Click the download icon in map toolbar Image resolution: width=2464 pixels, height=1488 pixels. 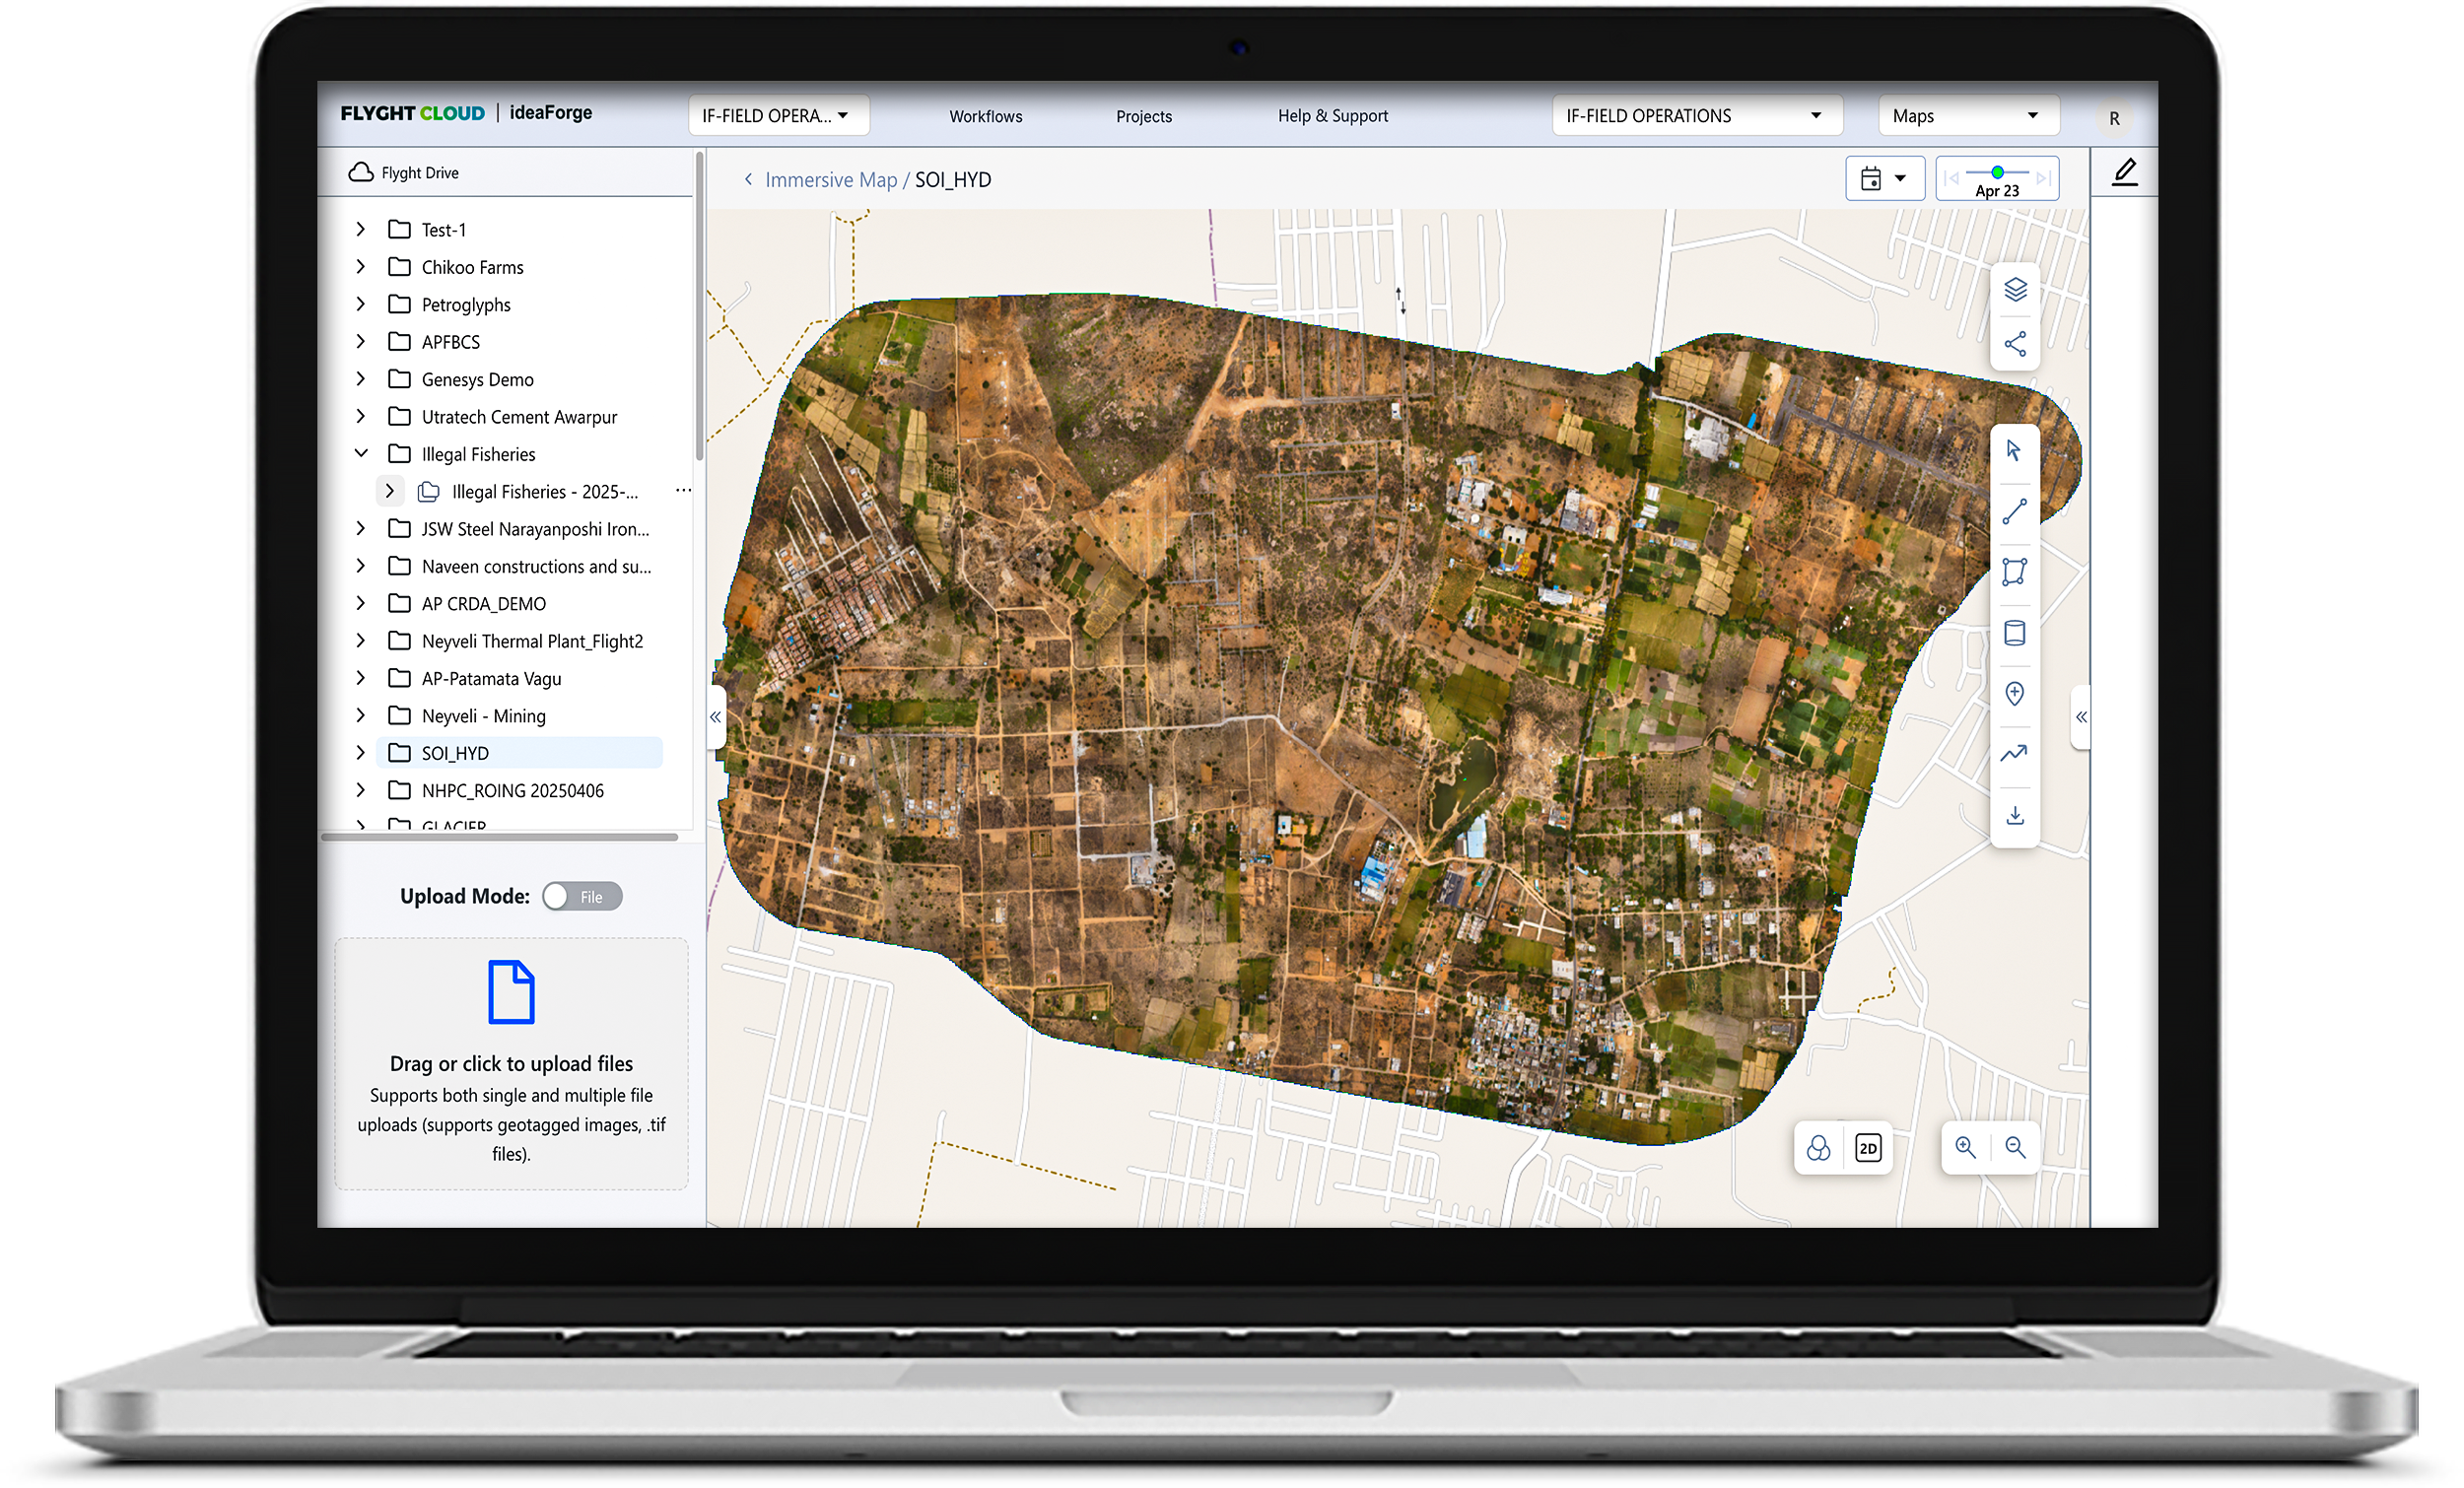click(x=2014, y=816)
